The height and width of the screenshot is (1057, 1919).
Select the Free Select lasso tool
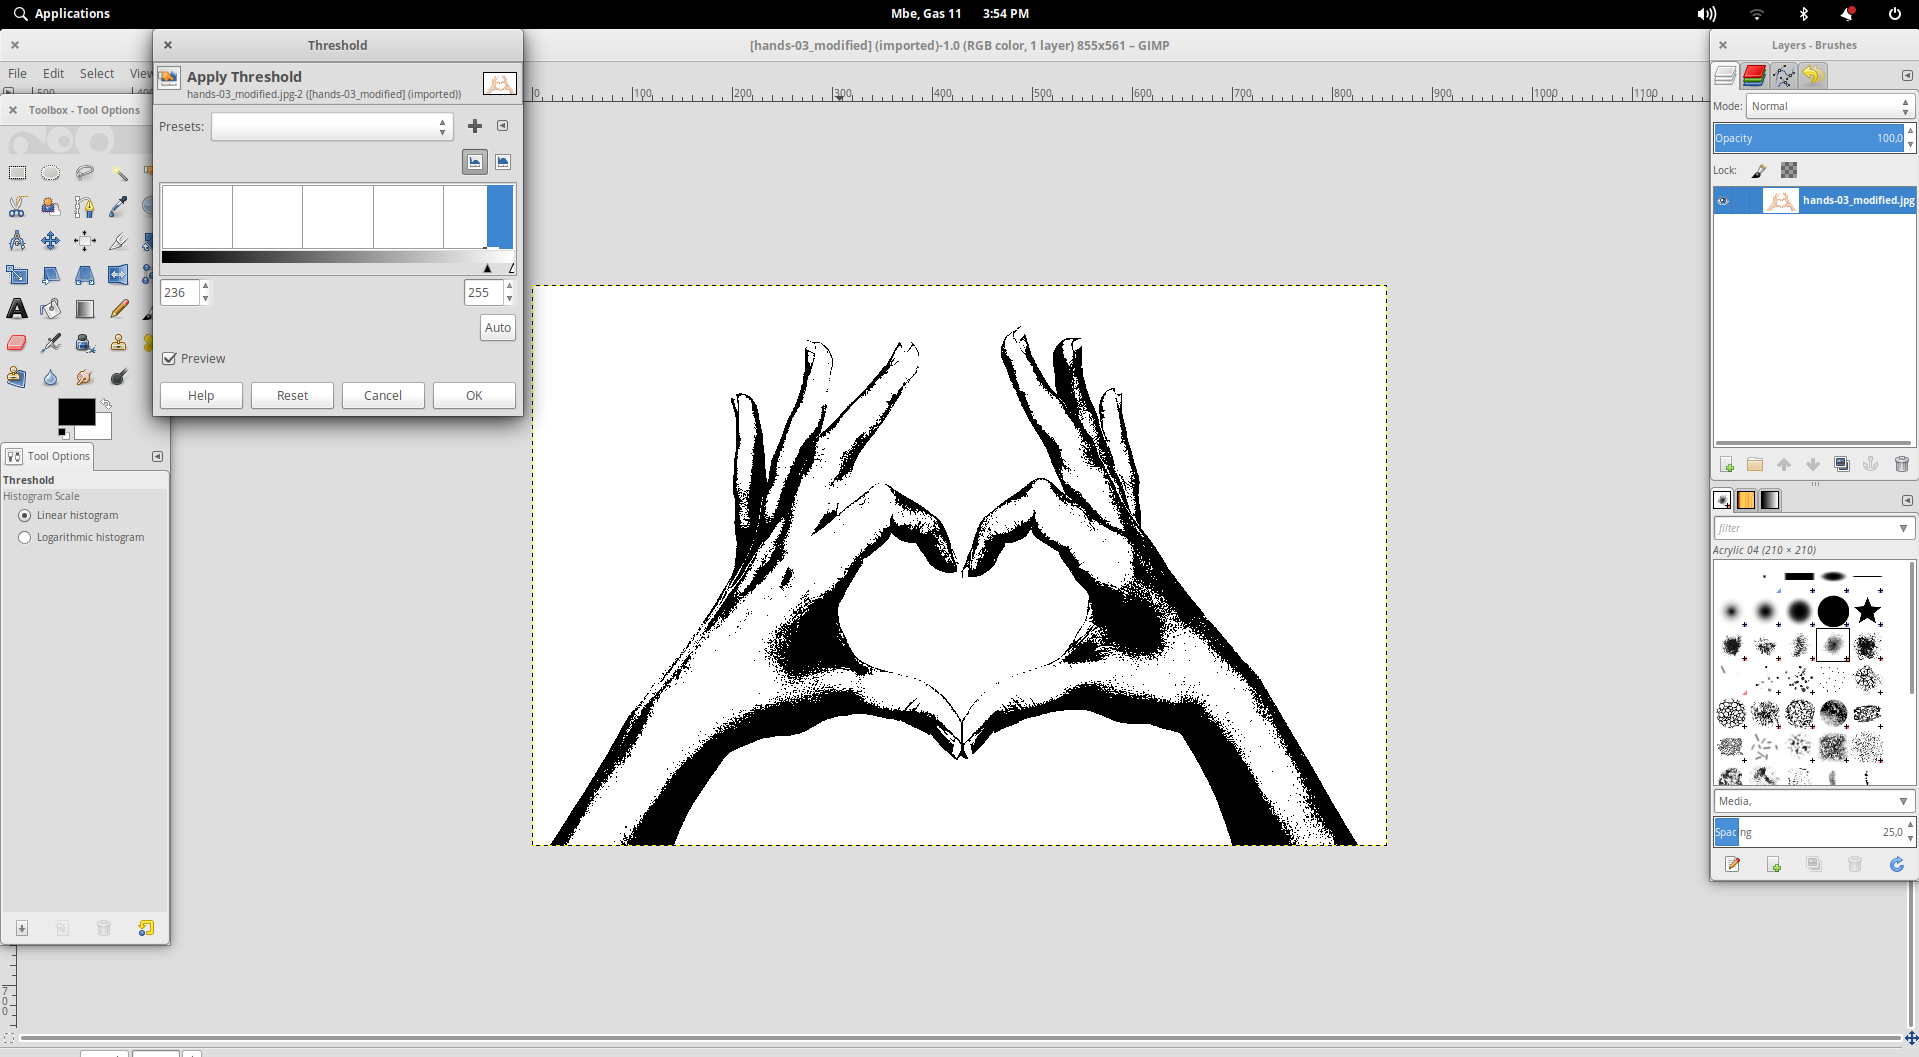pyautogui.click(x=85, y=173)
